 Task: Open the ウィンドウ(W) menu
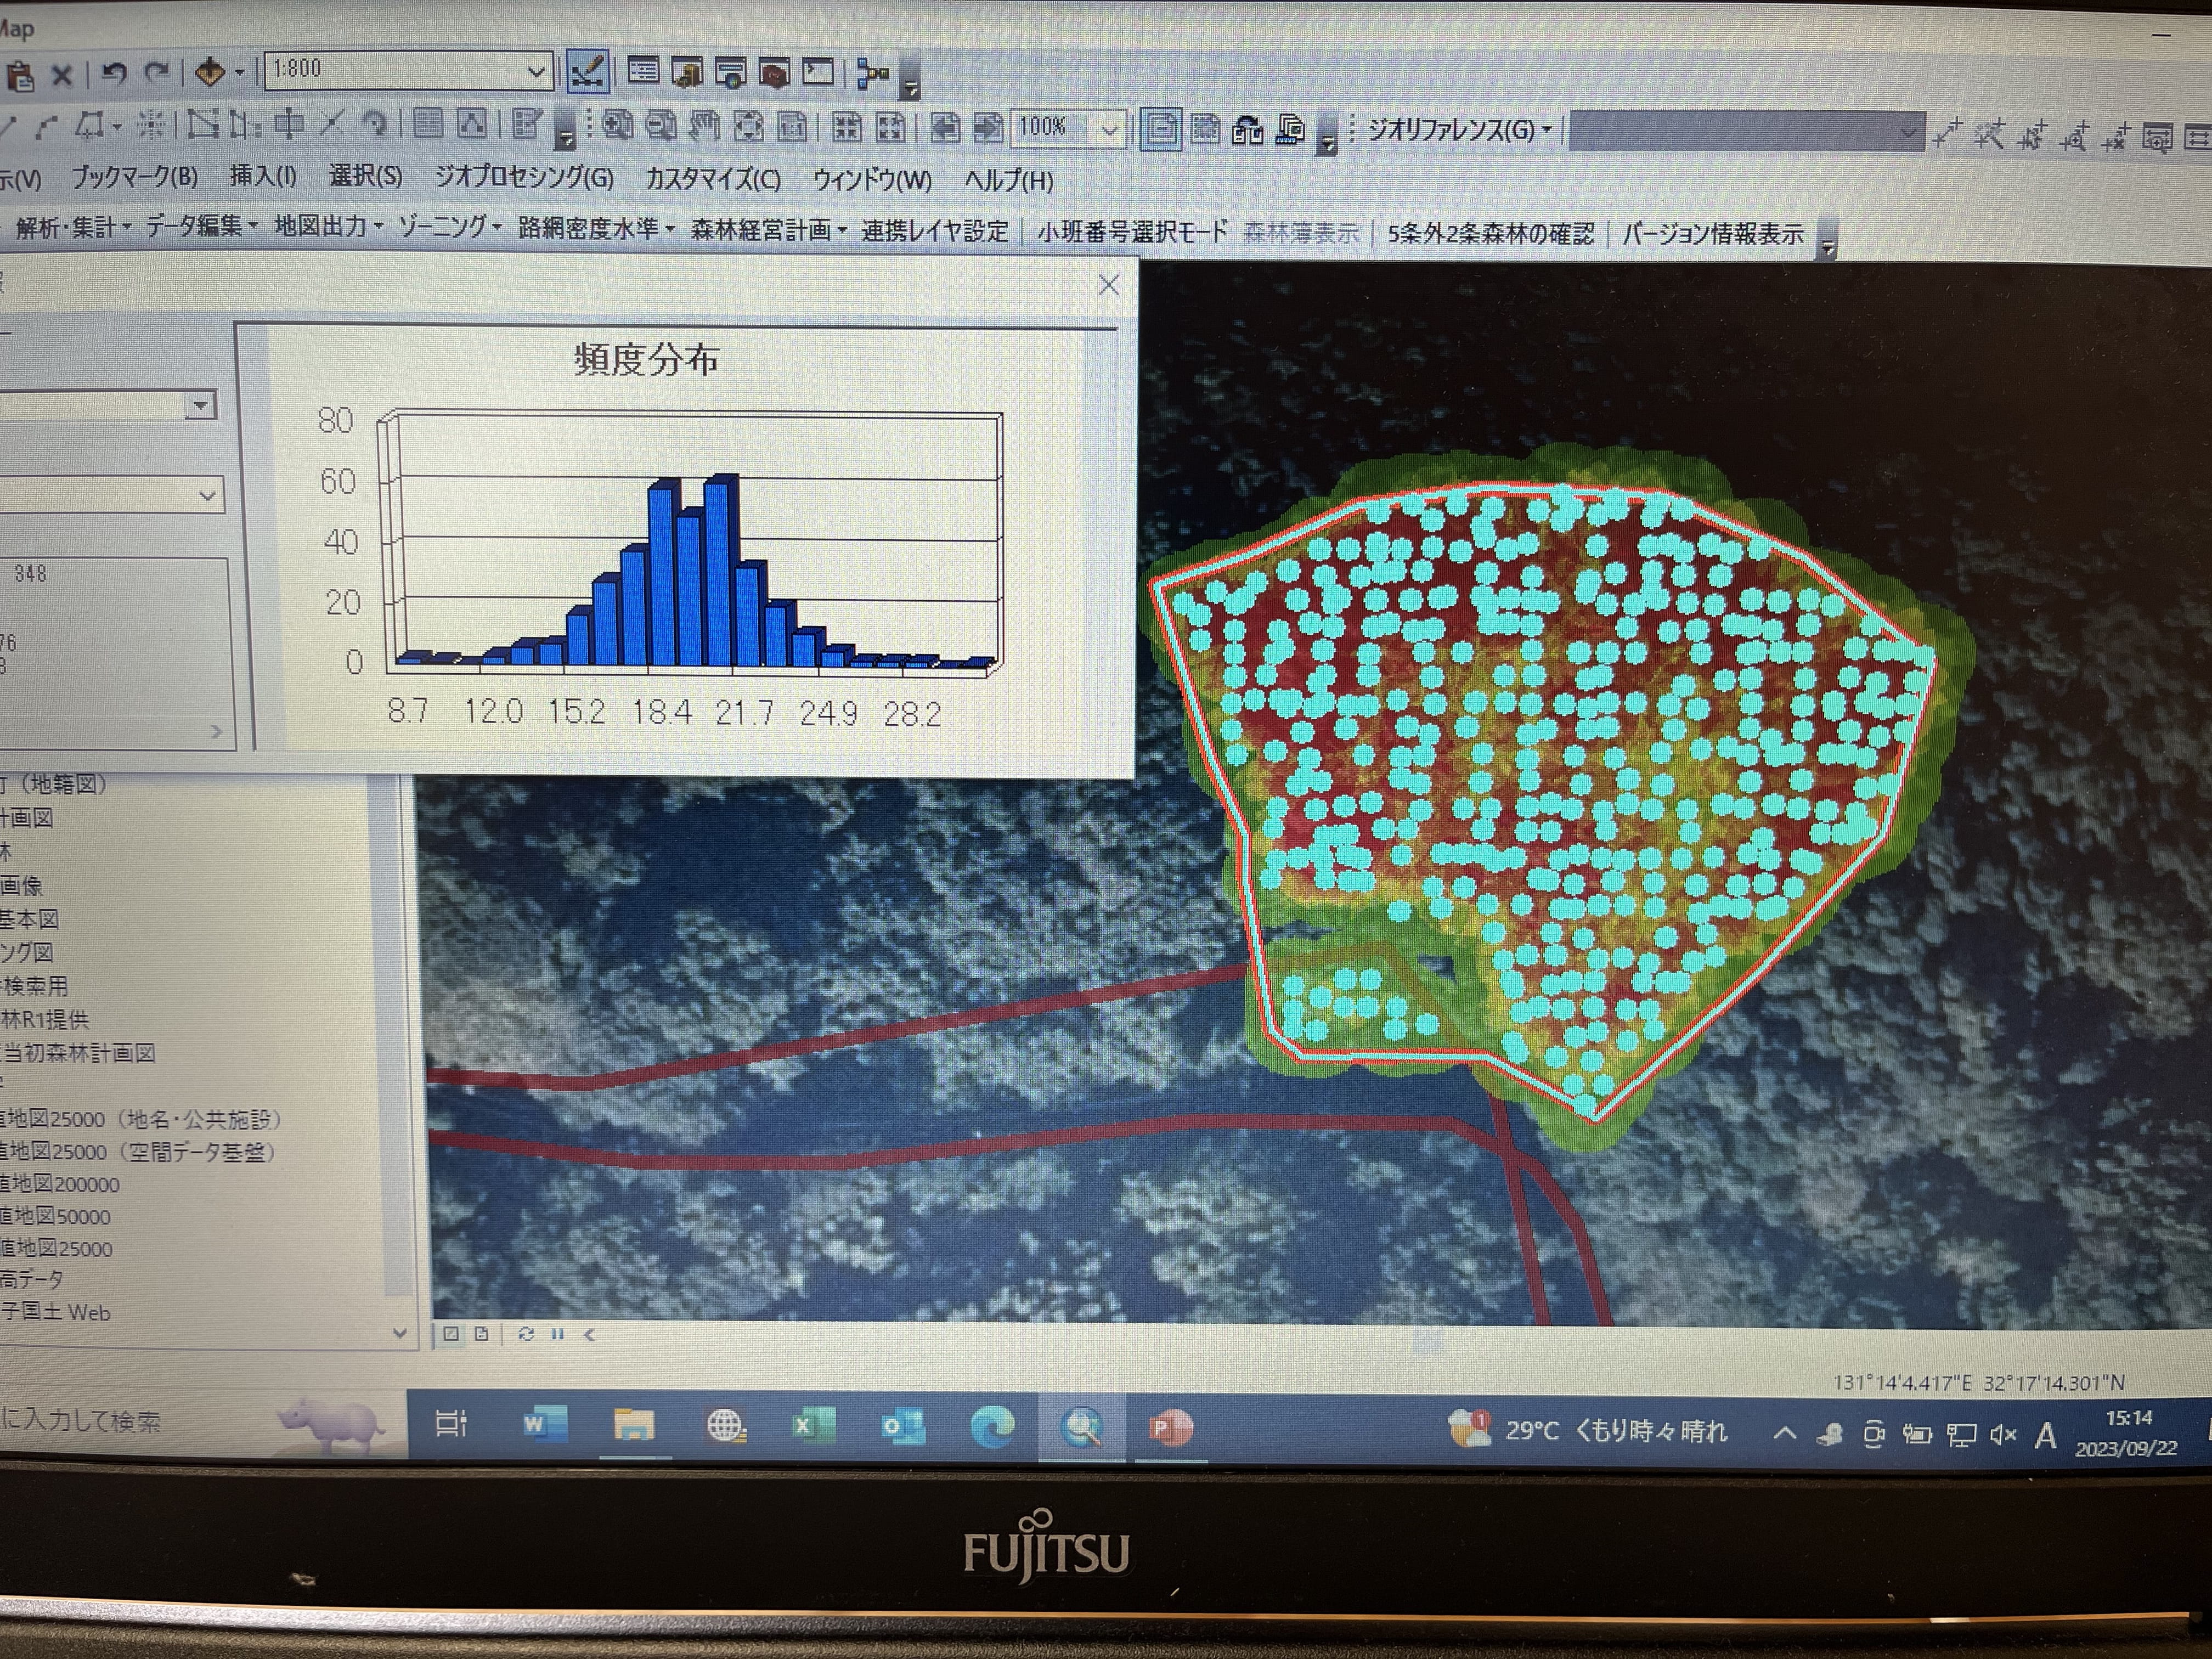pyautogui.click(x=872, y=180)
